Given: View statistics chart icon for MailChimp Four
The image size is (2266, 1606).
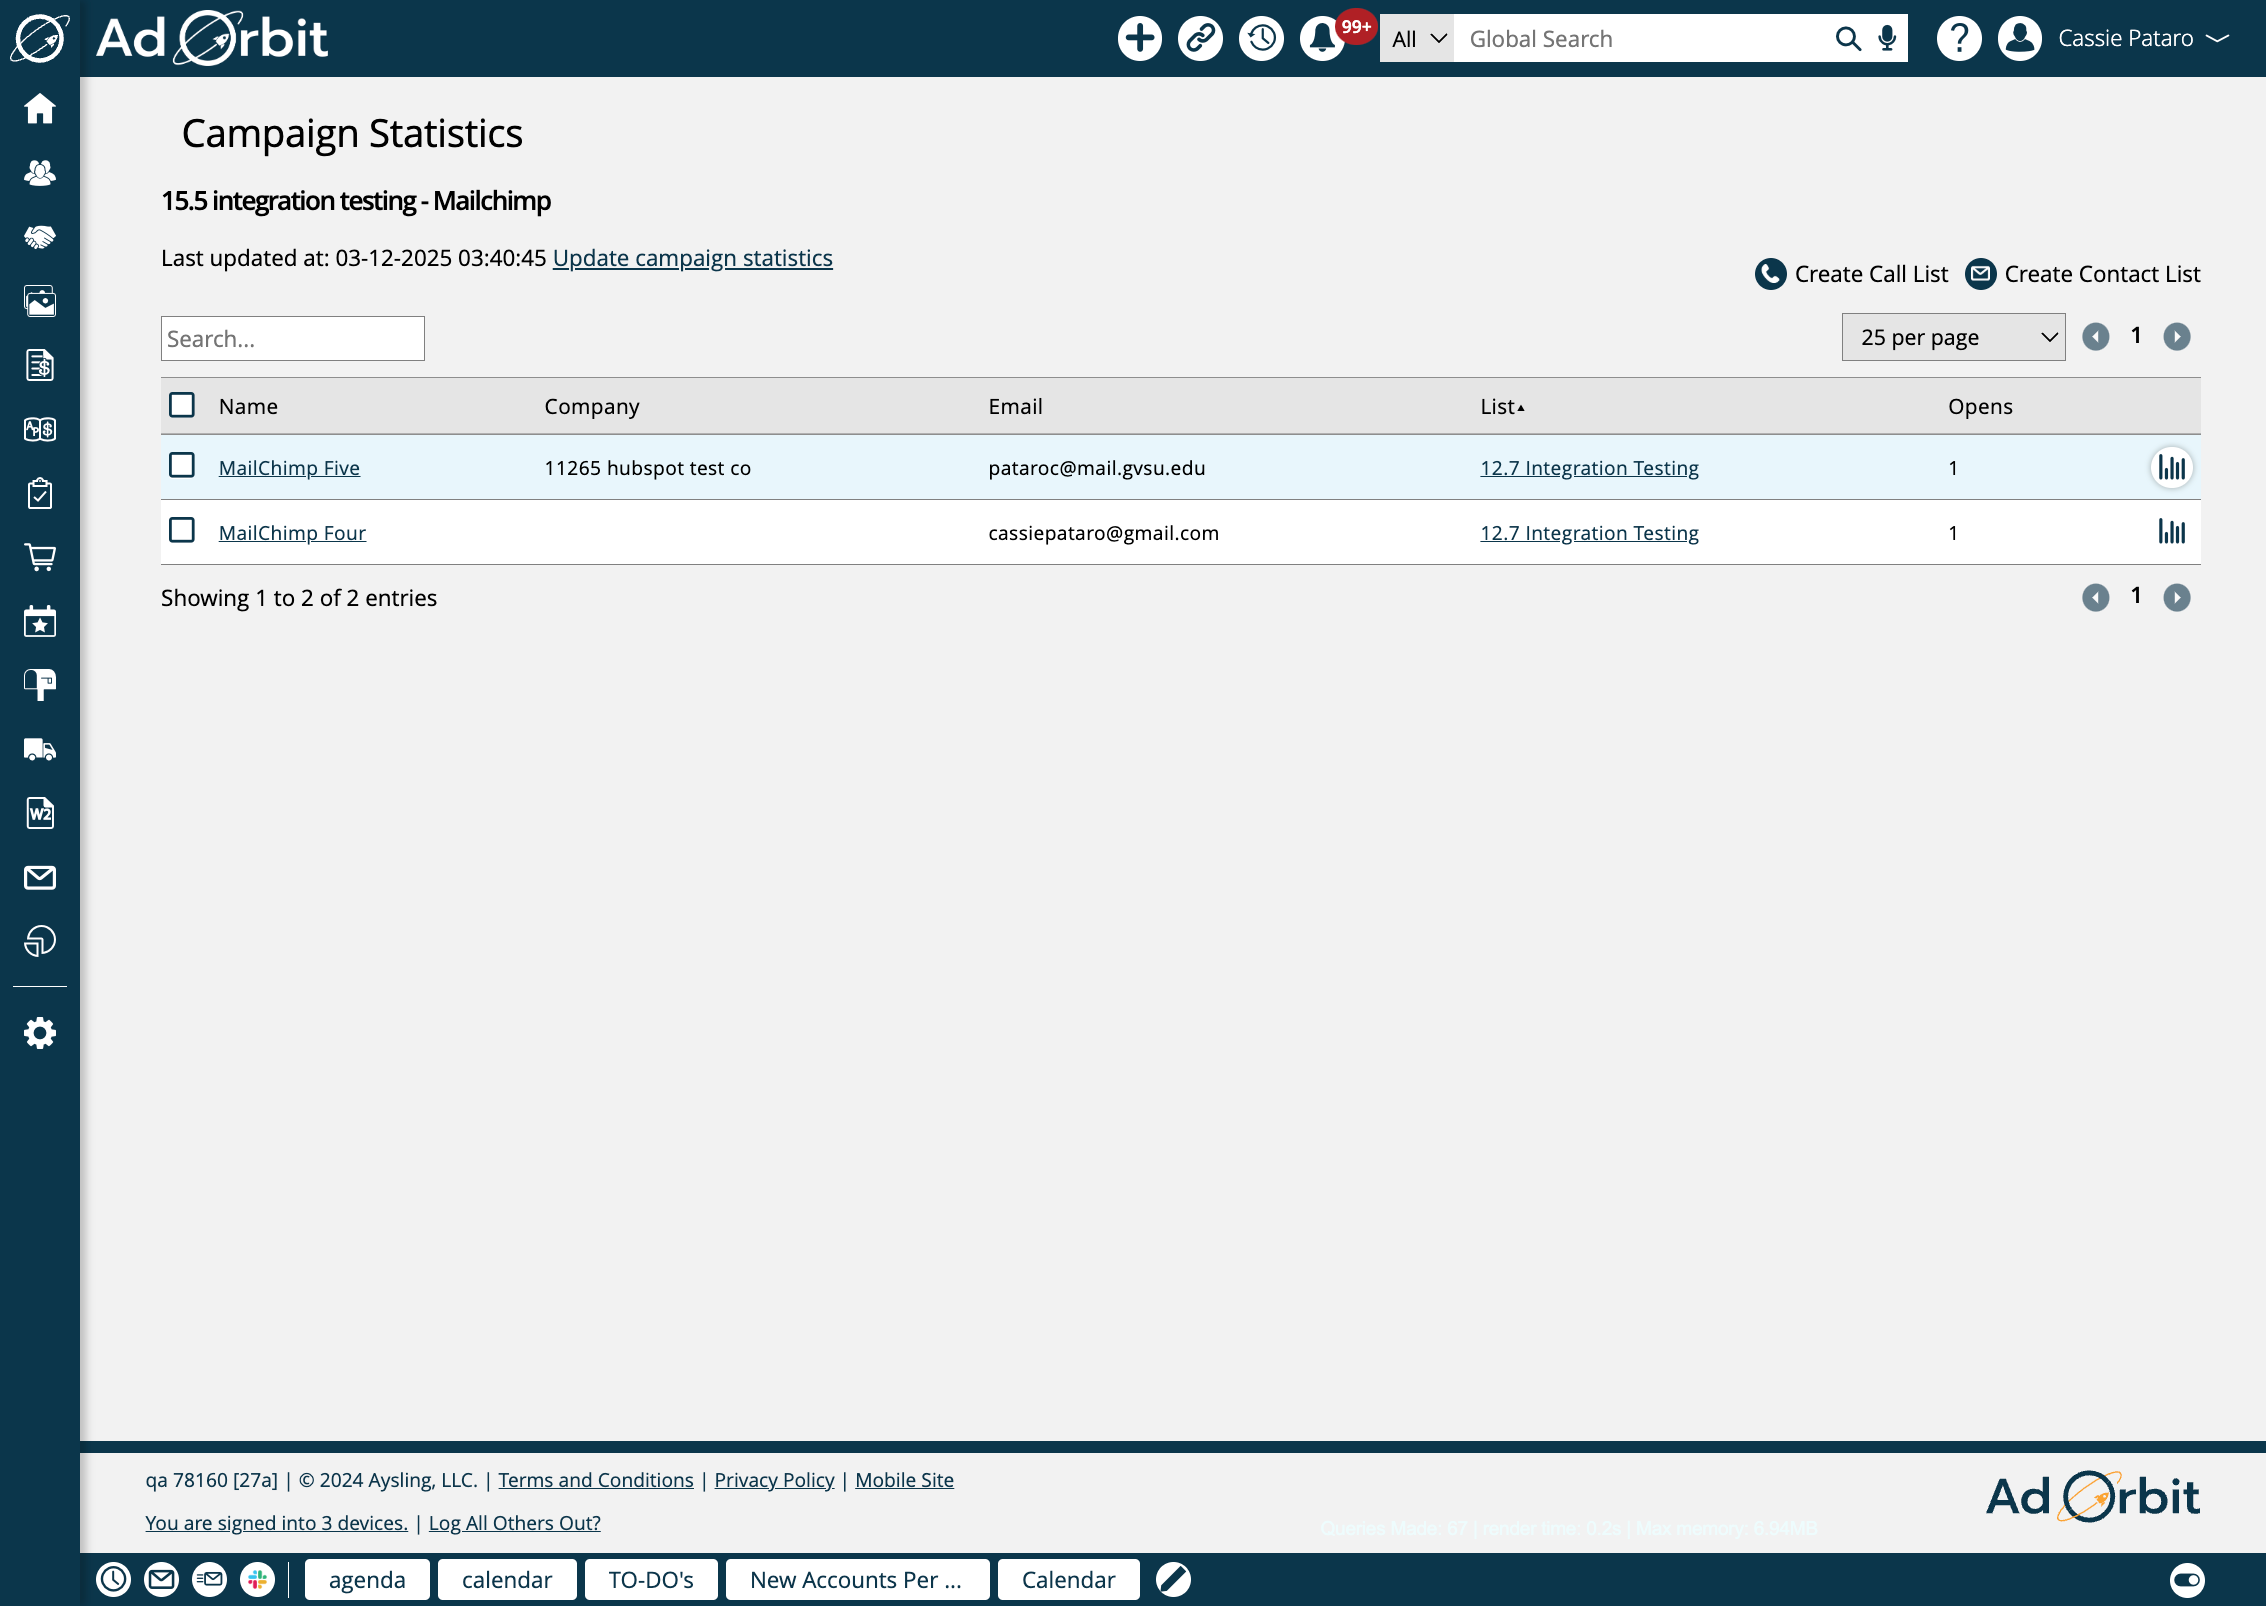Looking at the screenshot, I should [x=2172, y=532].
